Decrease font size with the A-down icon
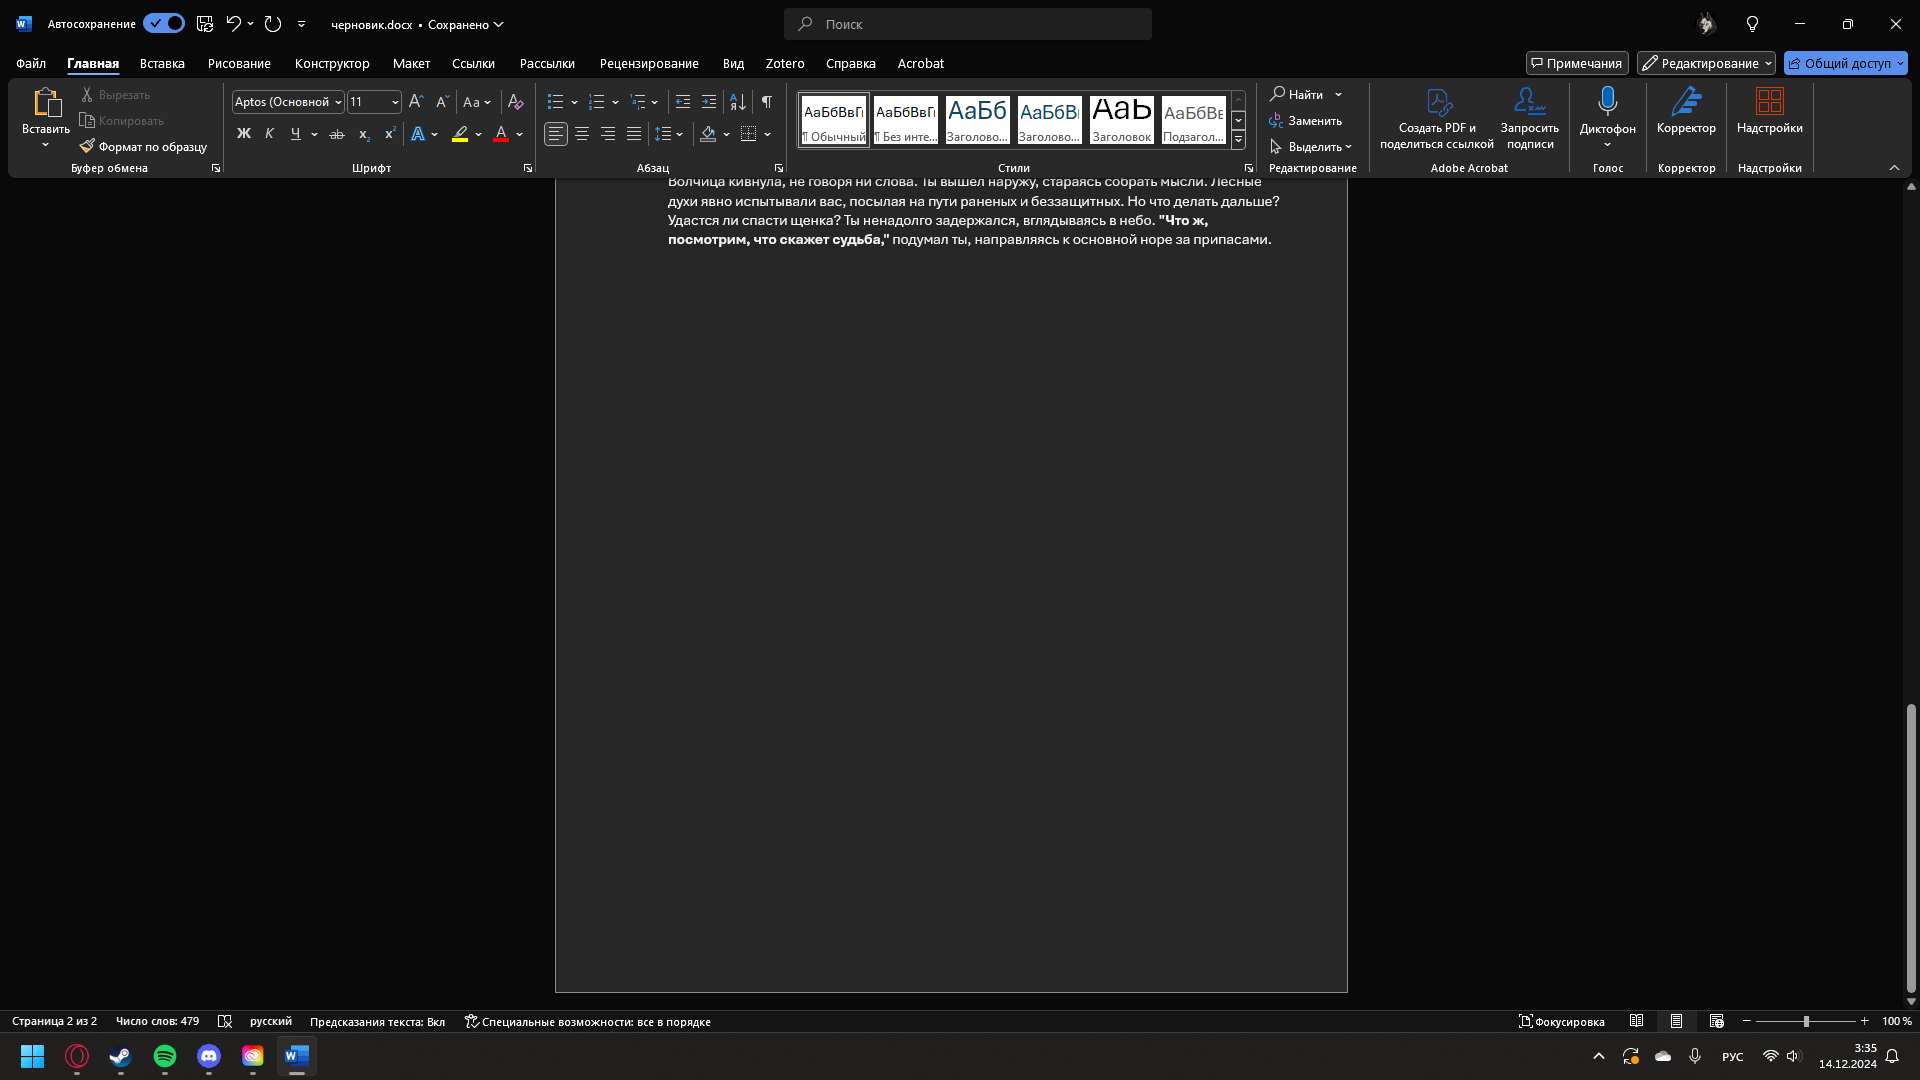Image resolution: width=1920 pixels, height=1080 pixels. click(x=442, y=102)
